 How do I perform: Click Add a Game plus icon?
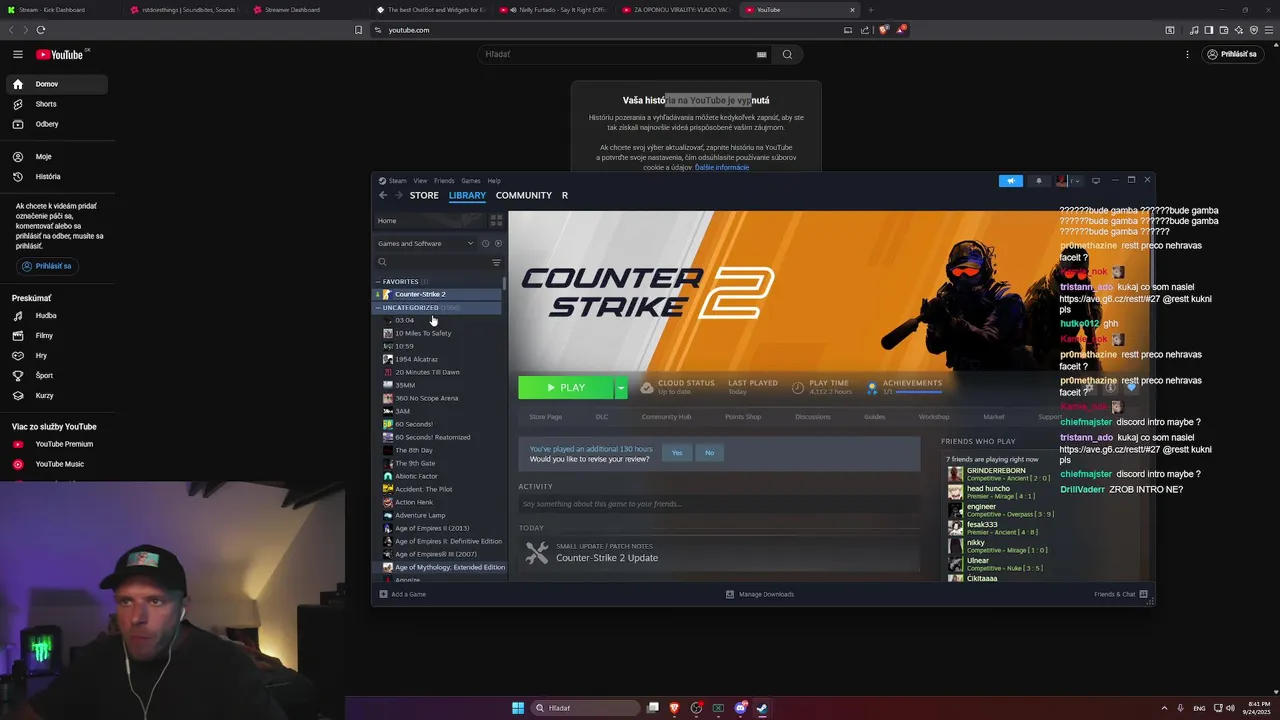[384, 594]
